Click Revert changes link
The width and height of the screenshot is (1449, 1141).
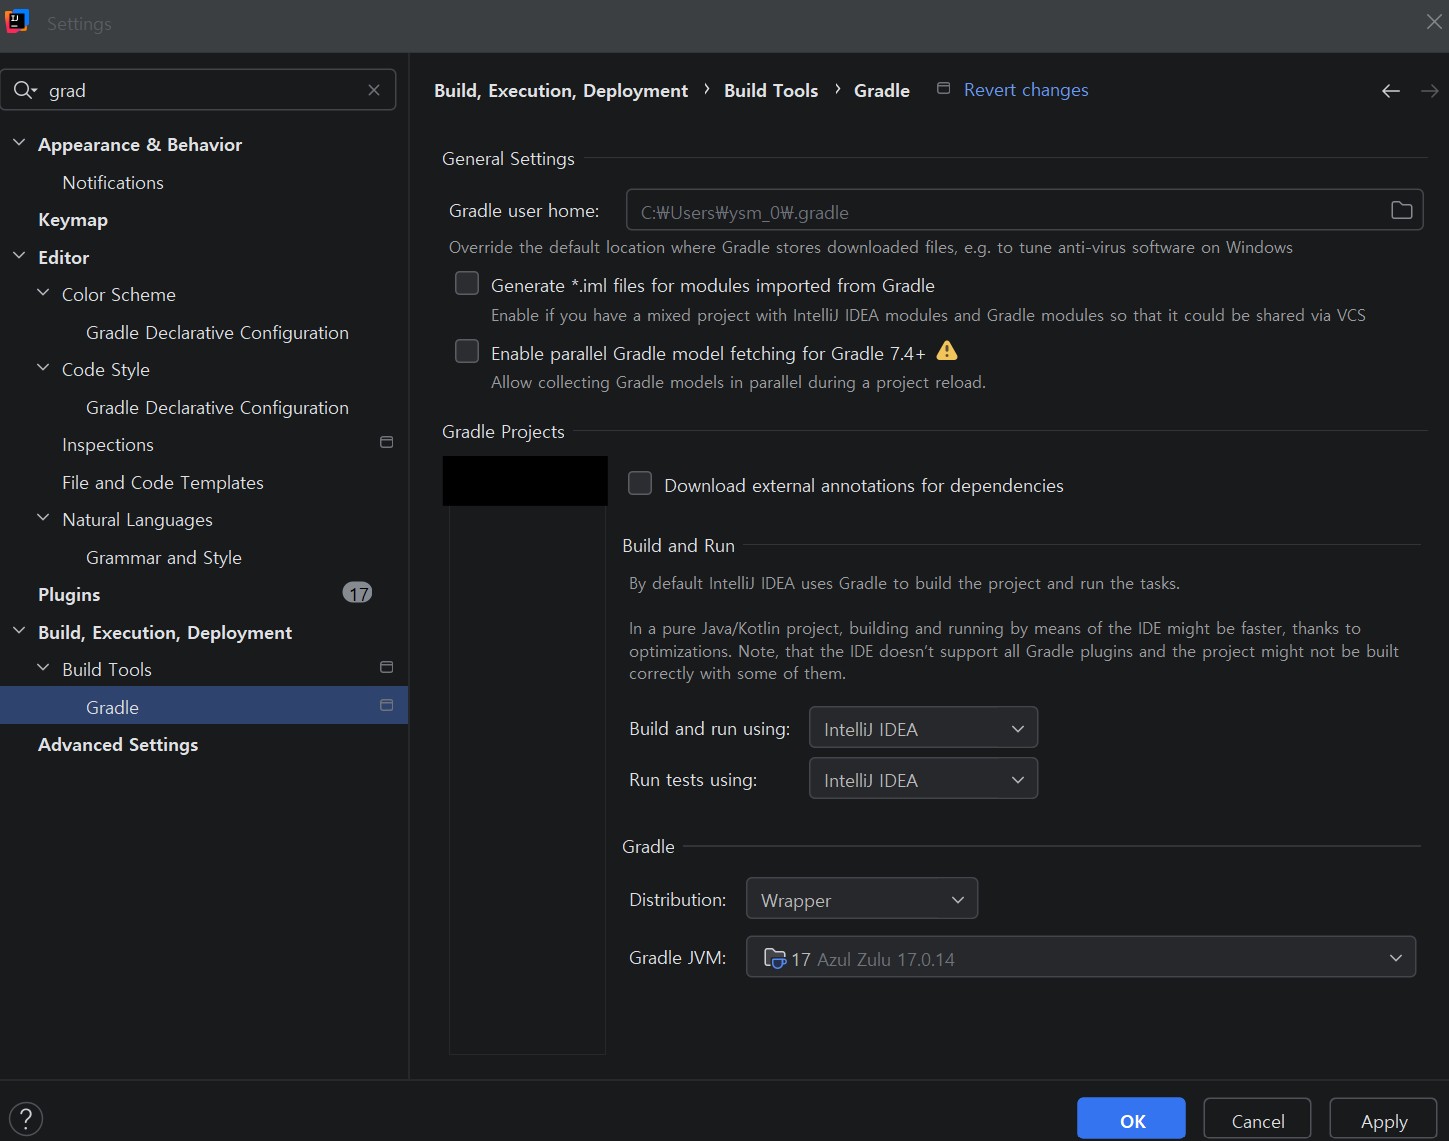point(1026,90)
